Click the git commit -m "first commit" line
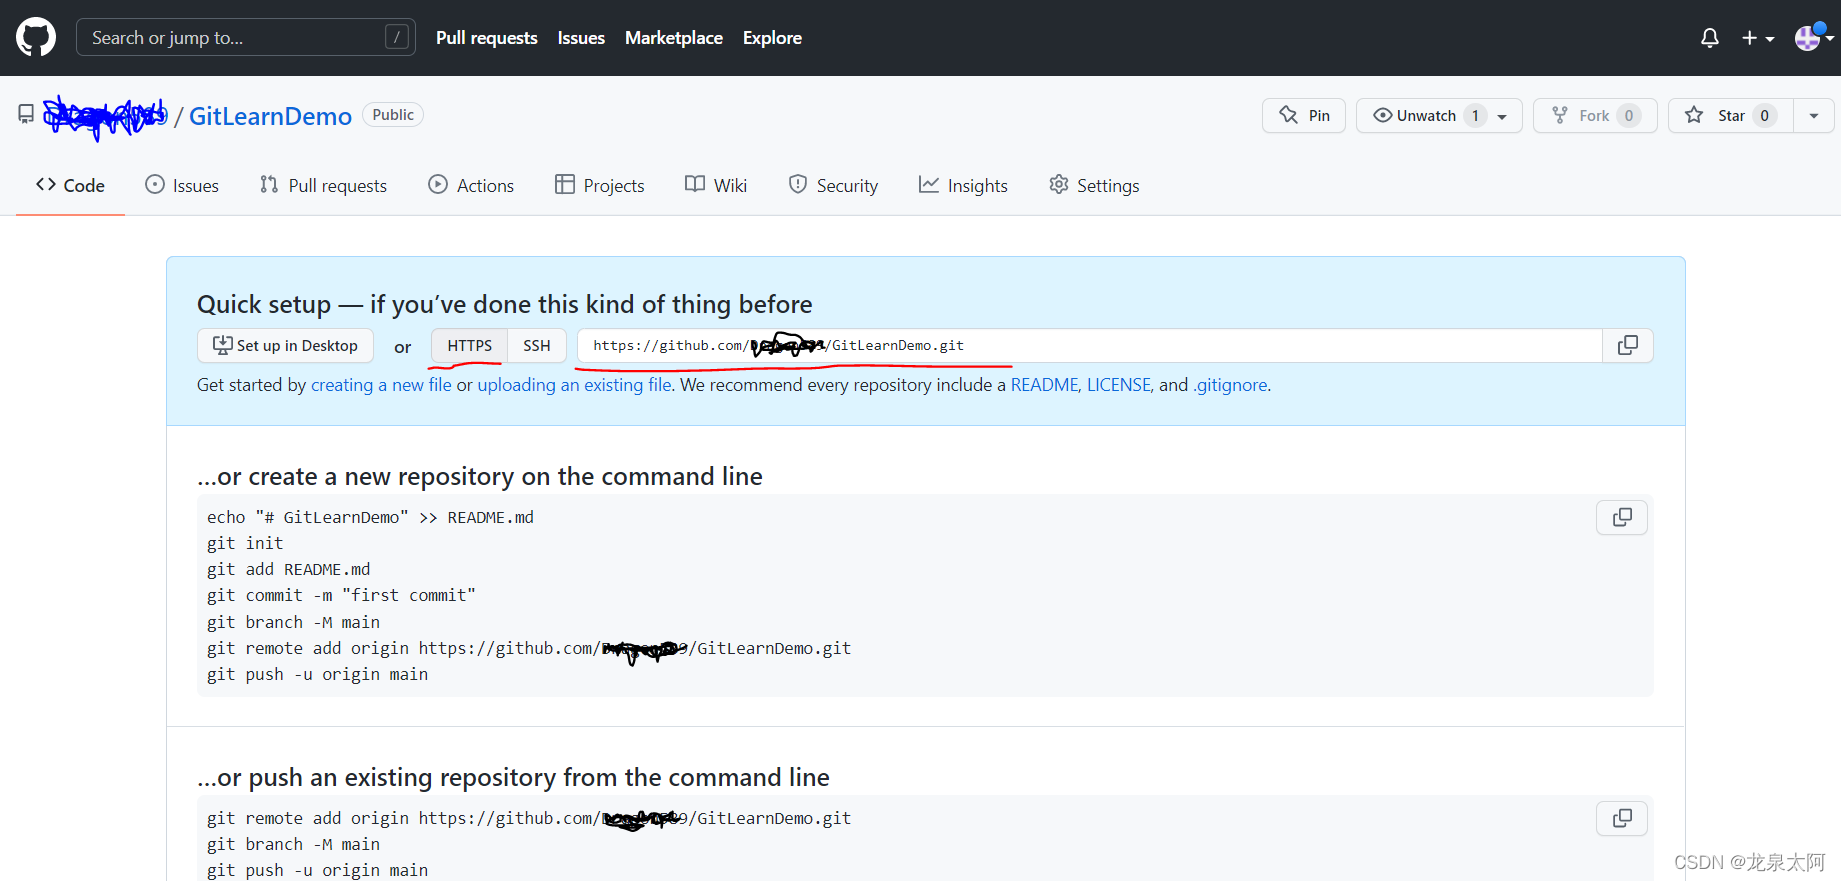Image resolution: width=1841 pixels, height=881 pixels. [x=341, y=595]
